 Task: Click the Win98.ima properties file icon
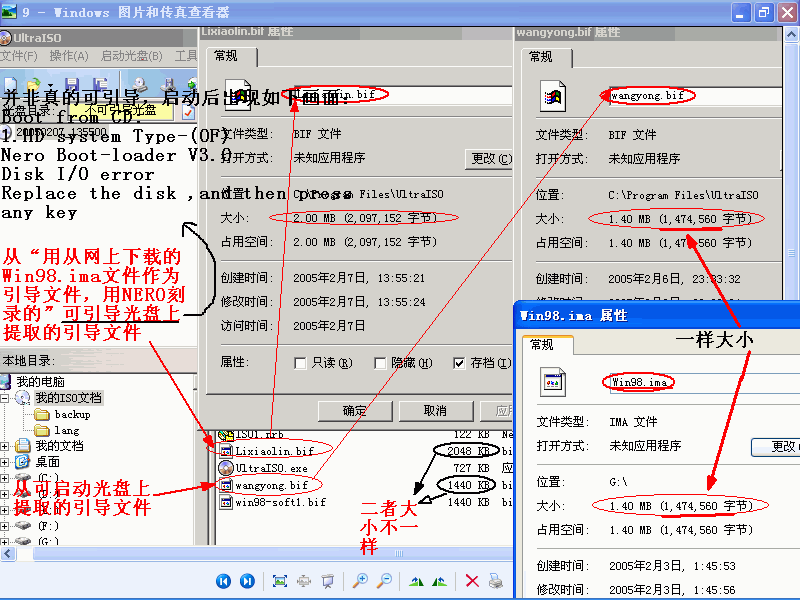(x=553, y=382)
